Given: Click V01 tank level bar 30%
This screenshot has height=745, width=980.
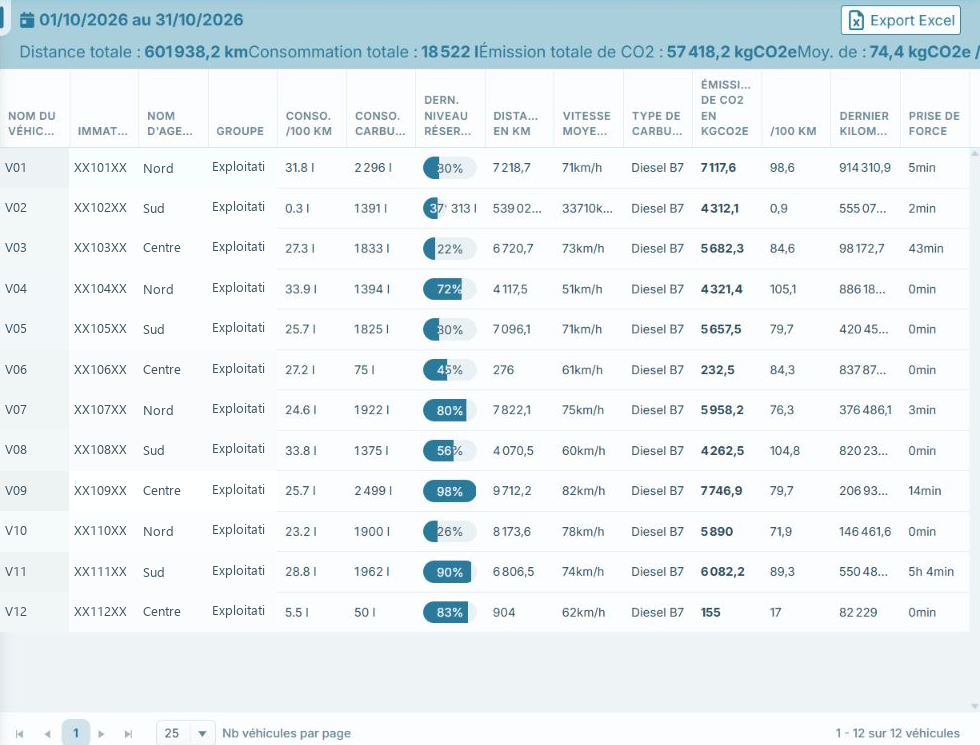Looking at the screenshot, I should click(x=449, y=168).
